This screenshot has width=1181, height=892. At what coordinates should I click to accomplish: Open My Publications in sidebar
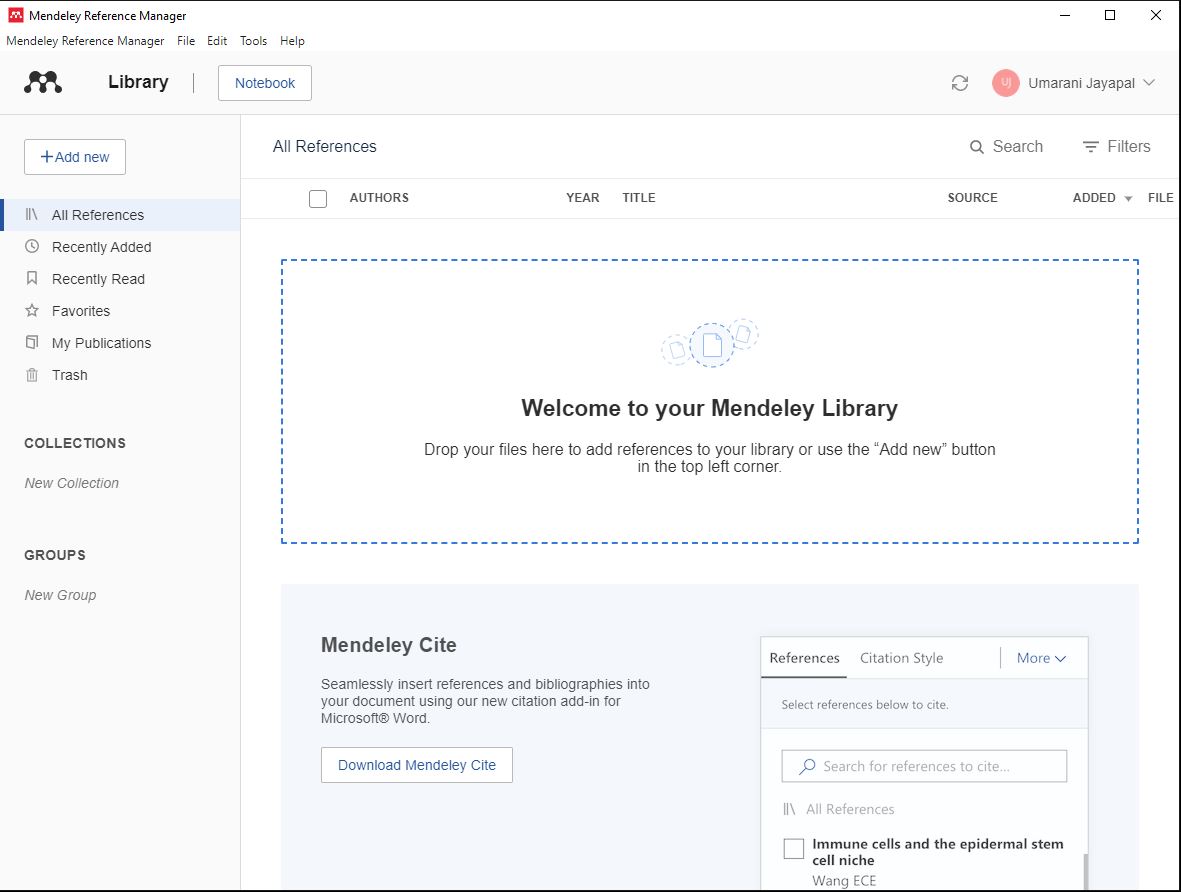click(121, 343)
